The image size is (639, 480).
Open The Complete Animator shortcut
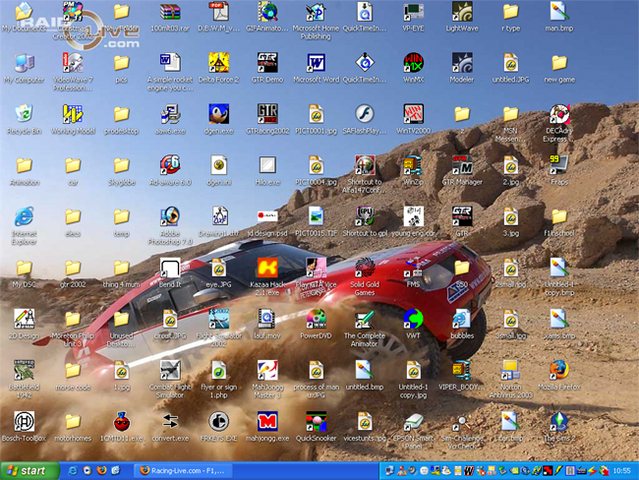coord(365,319)
